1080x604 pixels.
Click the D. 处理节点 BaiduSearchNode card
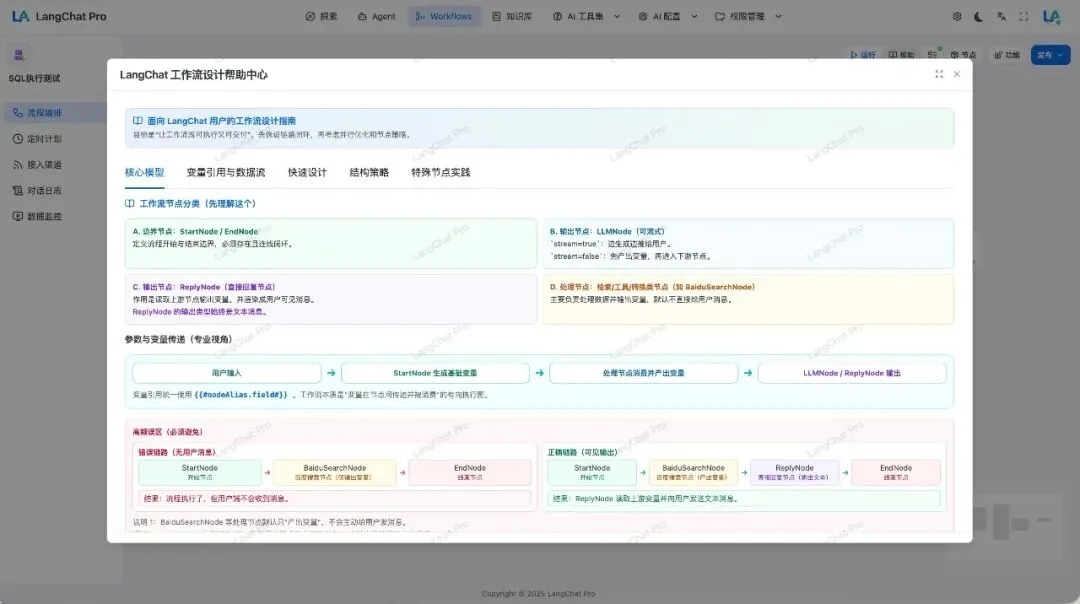748,299
